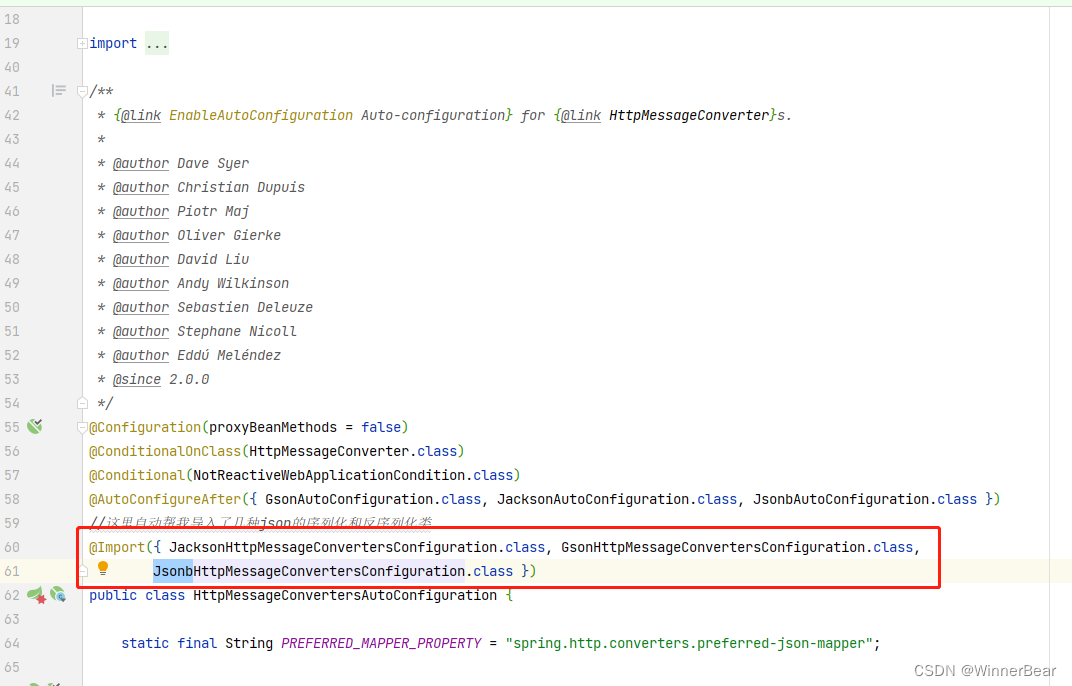Image resolution: width=1072 pixels, height=686 pixels.
Task: Click the Spring leaf with red star icon
Action: 37,595
